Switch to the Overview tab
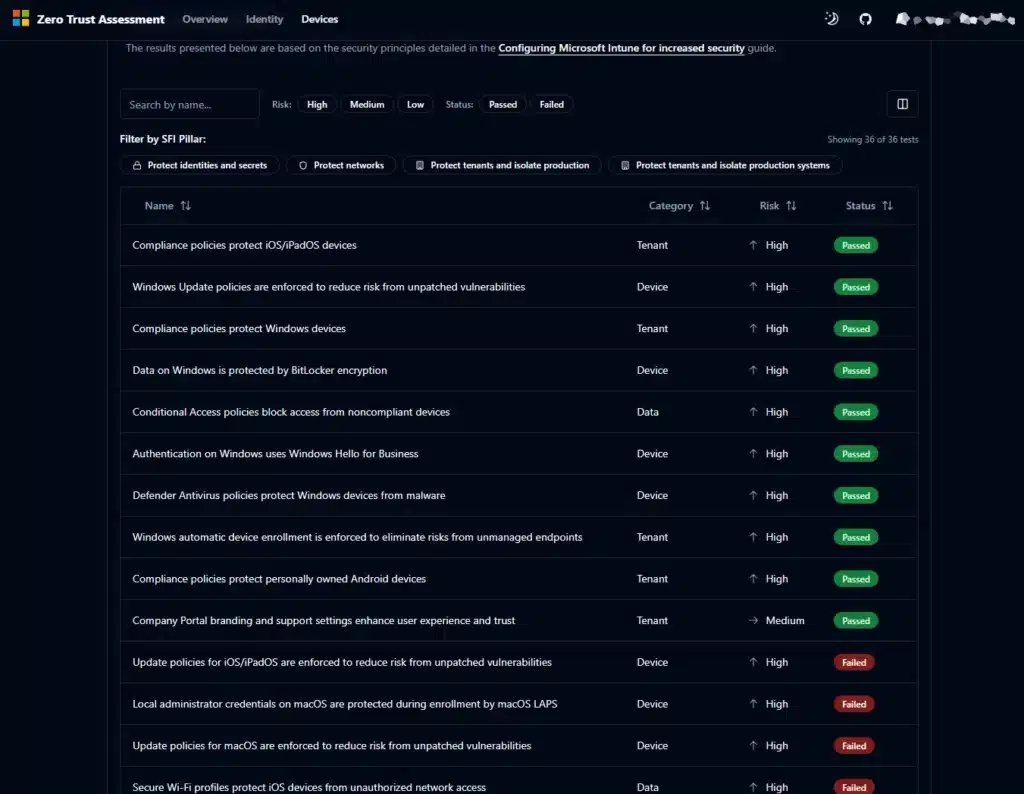Screen dimensions: 1024x794 205,19
